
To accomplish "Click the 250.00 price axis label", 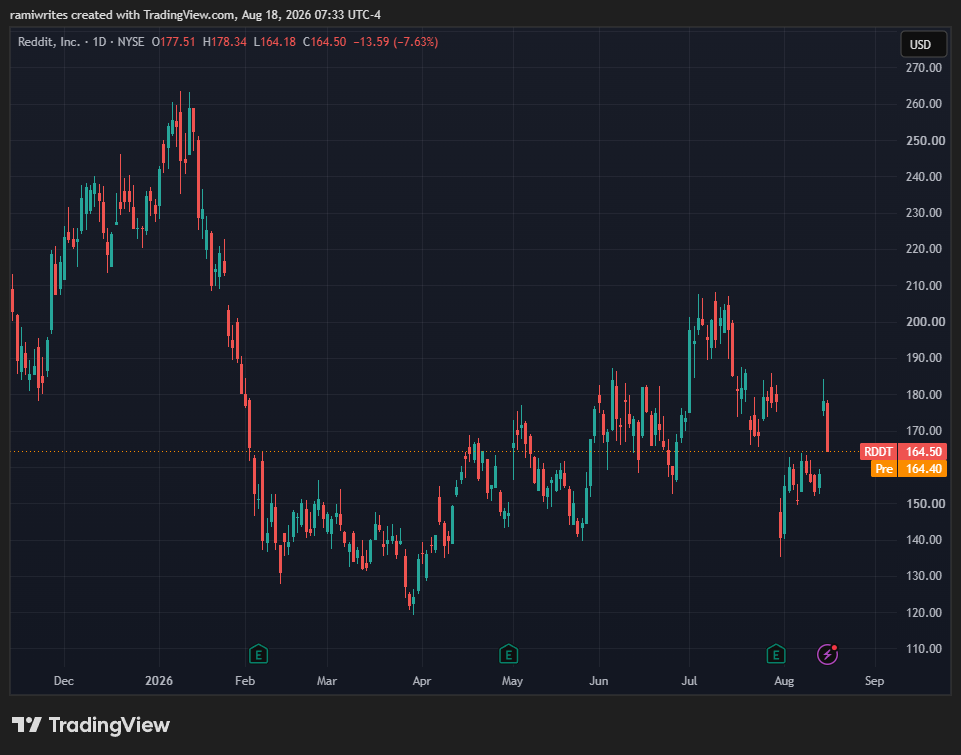I will pyautogui.click(x=924, y=140).
